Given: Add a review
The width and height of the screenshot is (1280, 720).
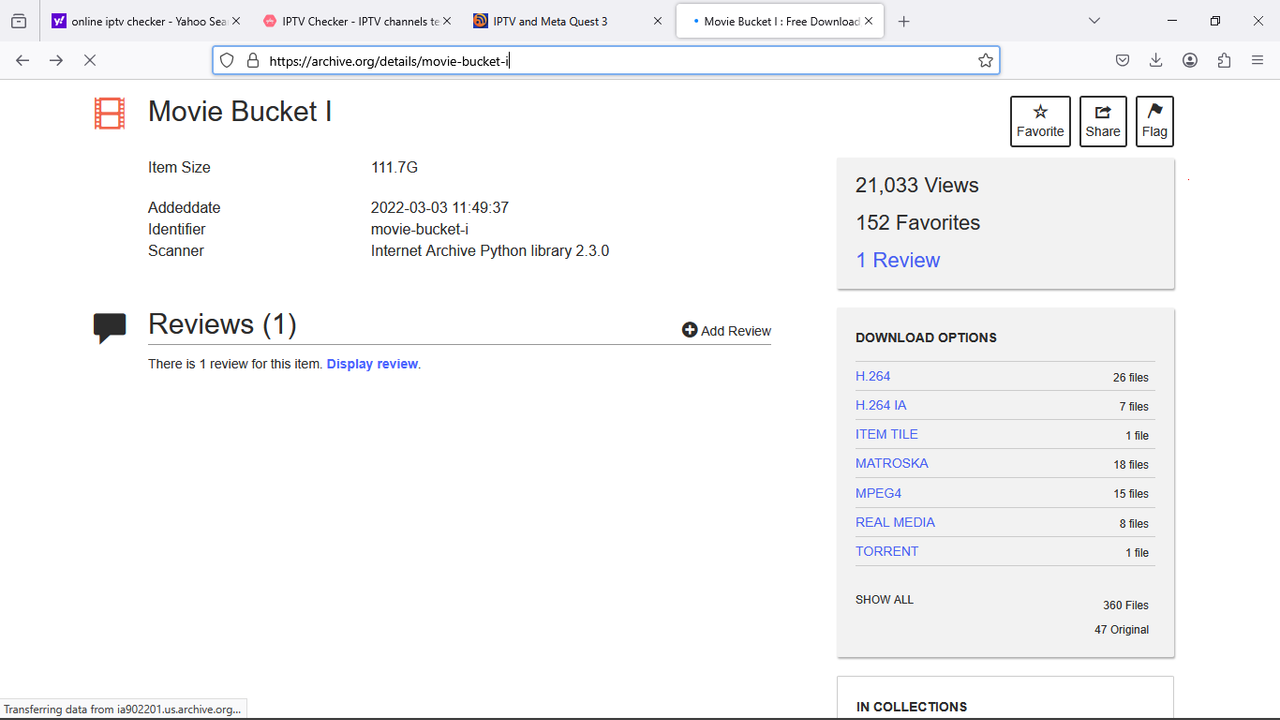Looking at the screenshot, I should tap(726, 331).
